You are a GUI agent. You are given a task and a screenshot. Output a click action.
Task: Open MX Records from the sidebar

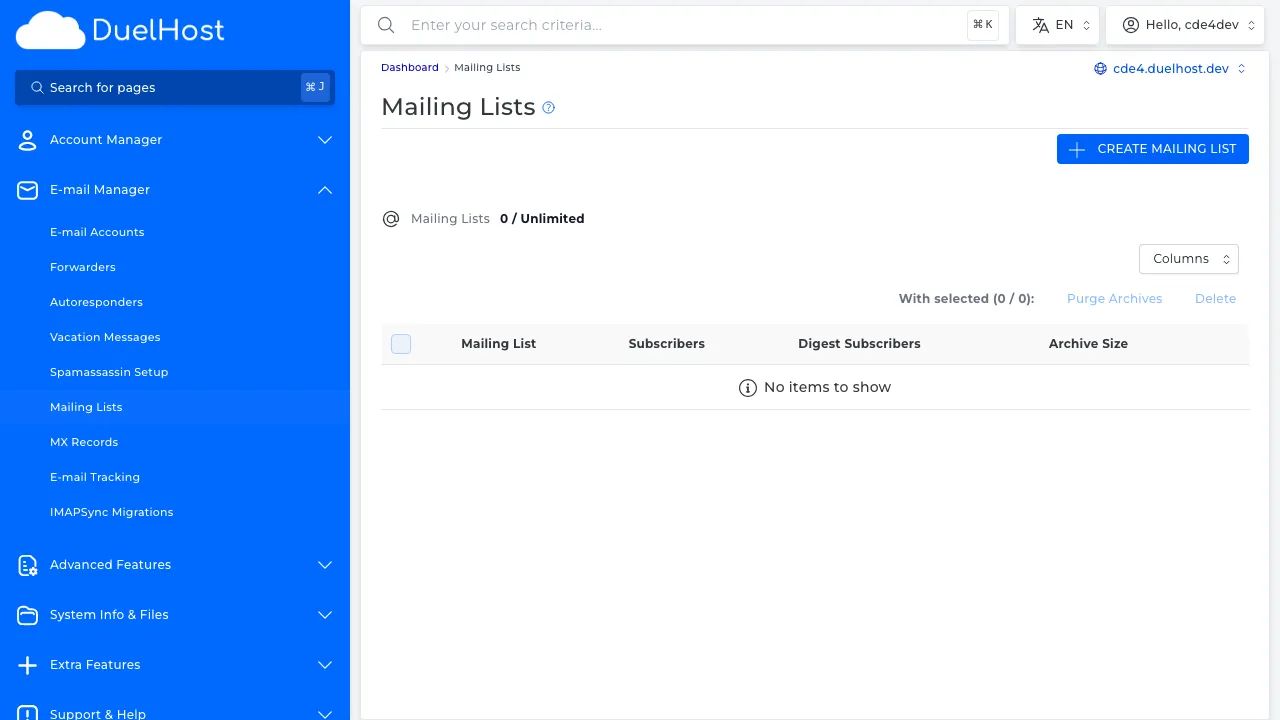(x=84, y=442)
